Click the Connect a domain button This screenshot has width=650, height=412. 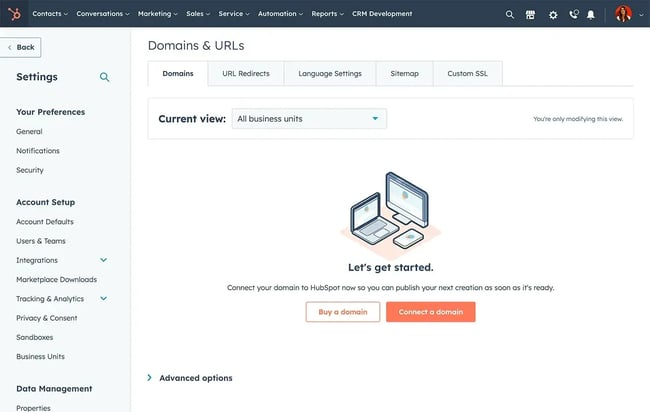coord(430,312)
